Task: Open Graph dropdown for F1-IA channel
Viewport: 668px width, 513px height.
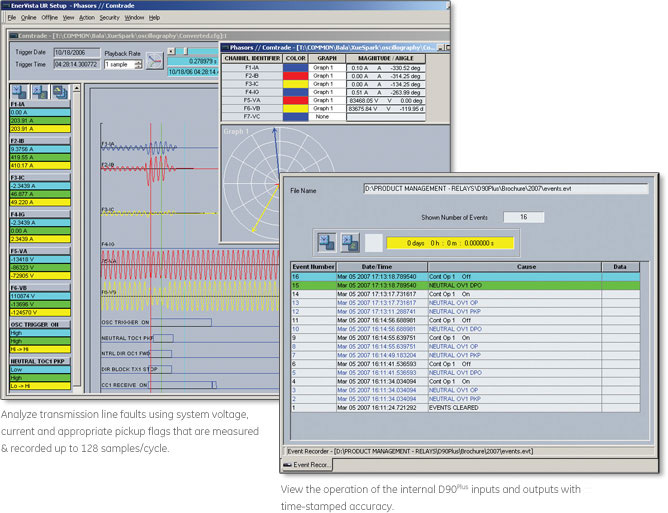Action: pyautogui.click(x=326, y=67)
